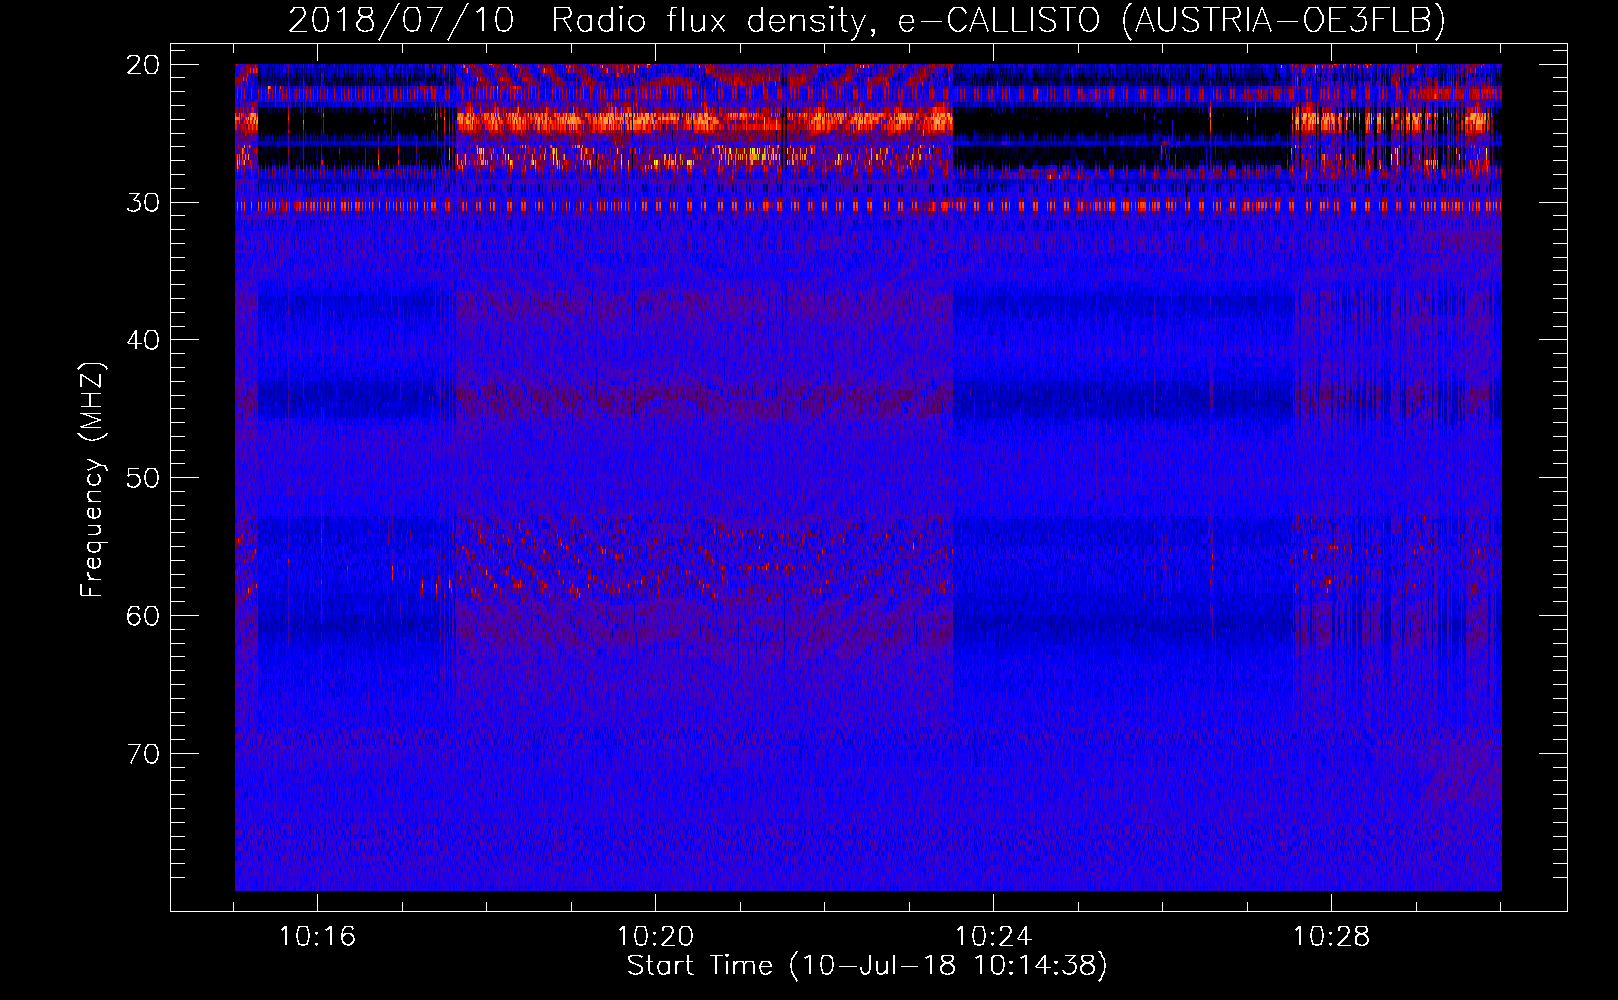Click the time tick label '10:28'

point(1331,937)
